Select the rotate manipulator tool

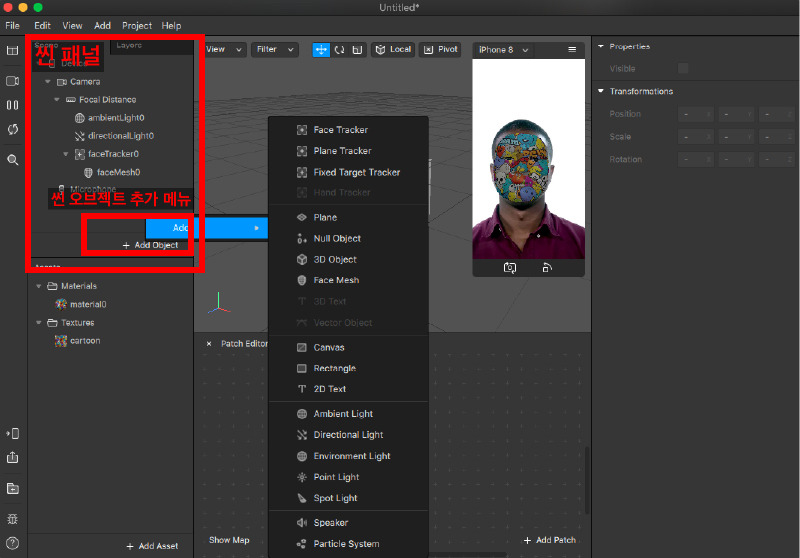pos(339,49)
